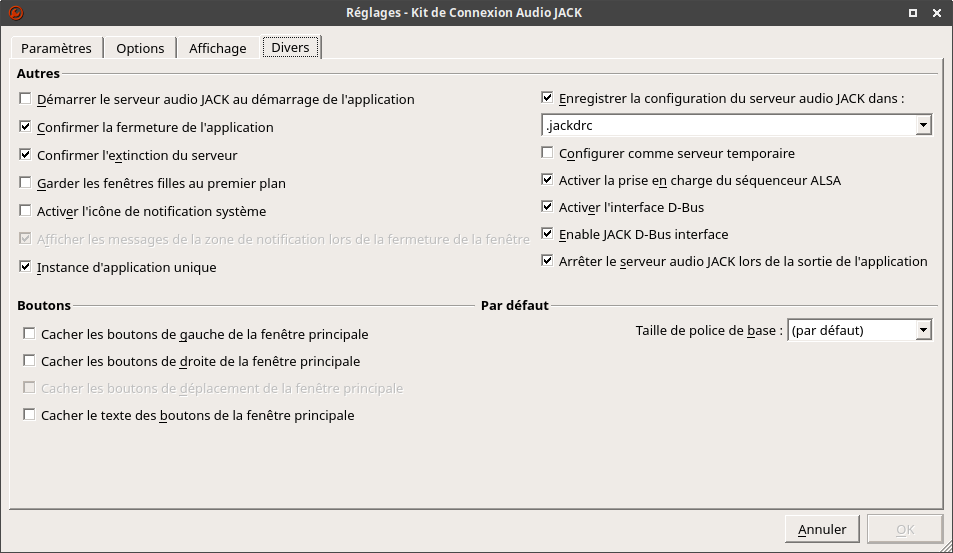The width and height of the screenshot is (953, 553).
Task: Enable the system notification icon checkbox
Action: point(26,211)
